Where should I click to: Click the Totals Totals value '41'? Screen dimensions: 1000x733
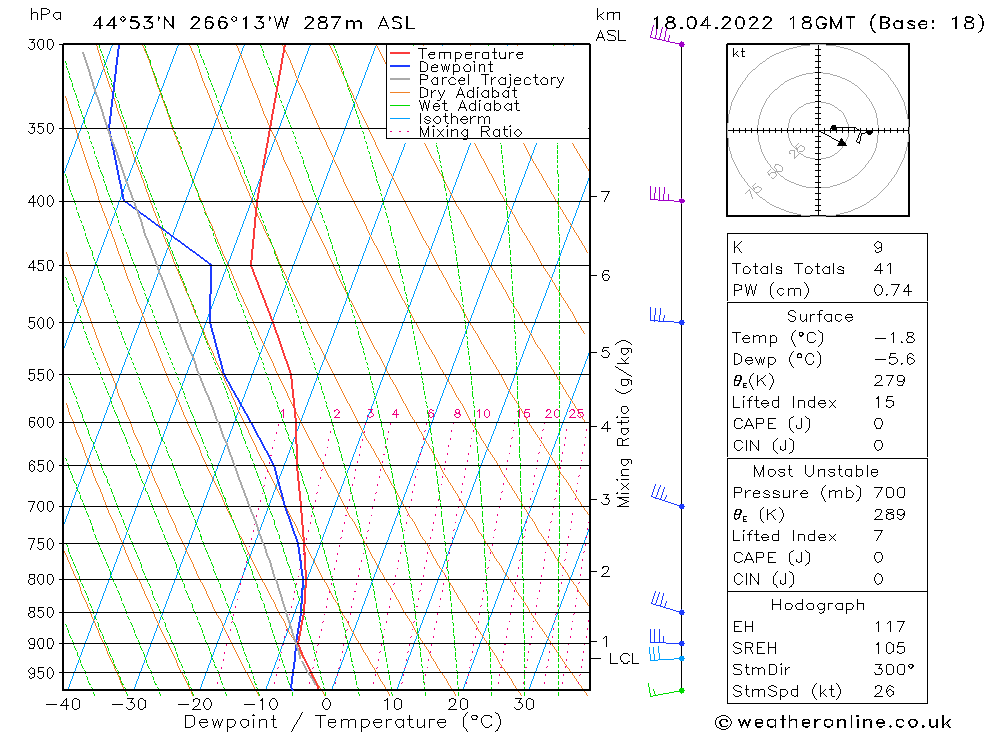[x=883, y=269]
